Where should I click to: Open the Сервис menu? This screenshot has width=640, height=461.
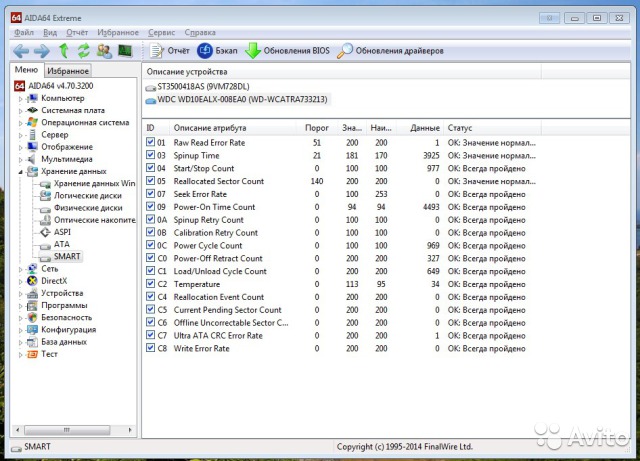coord(160,32)
